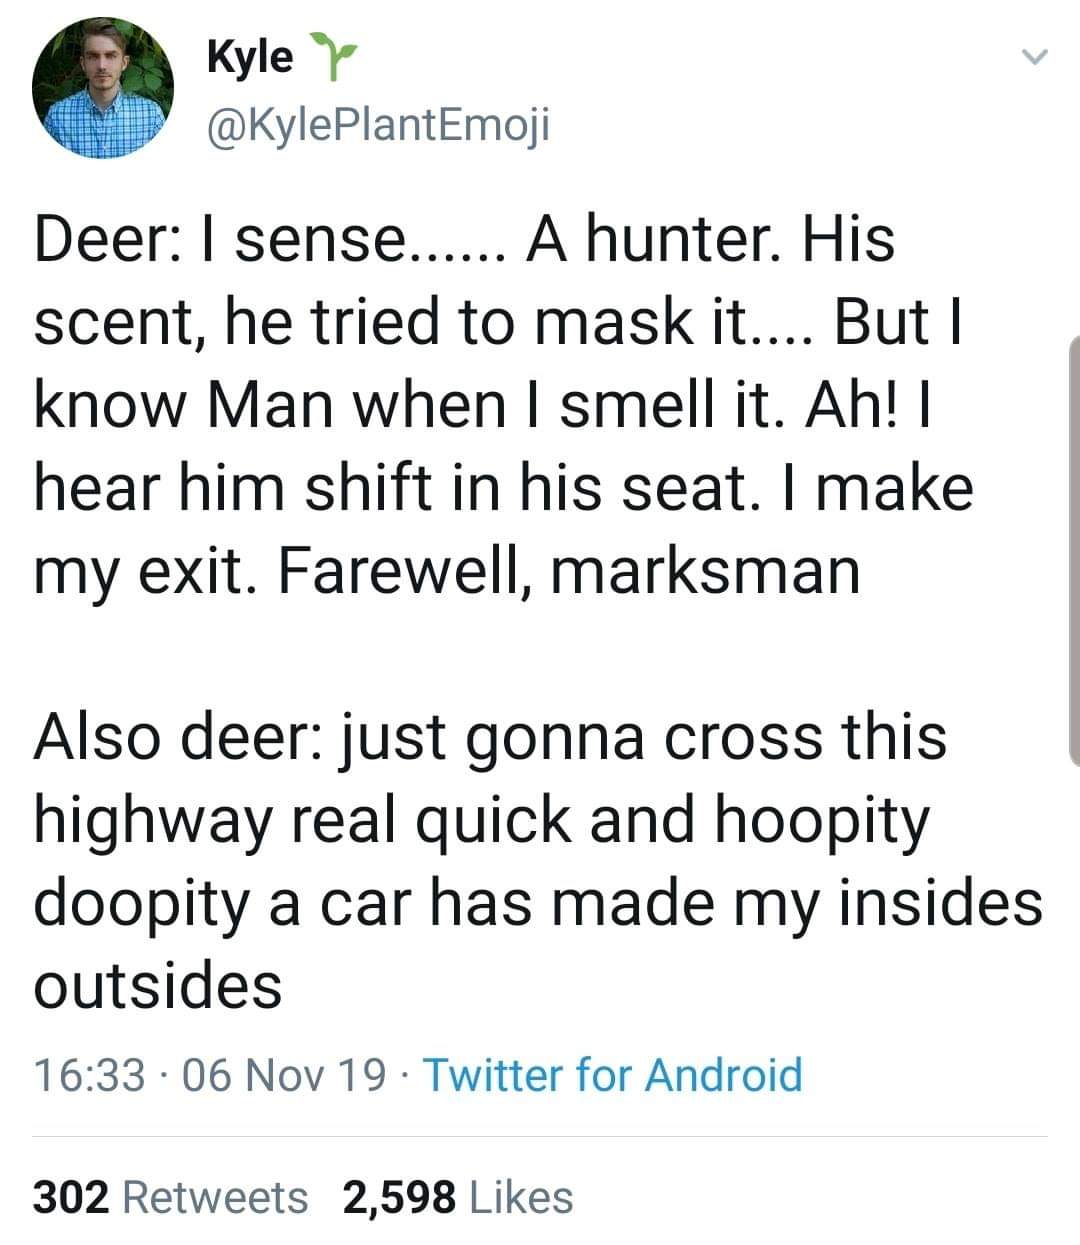The width and height of the screenshot is (1080, 1245).
Task: Tap the divider line above retweet count
Action: 540,1133
